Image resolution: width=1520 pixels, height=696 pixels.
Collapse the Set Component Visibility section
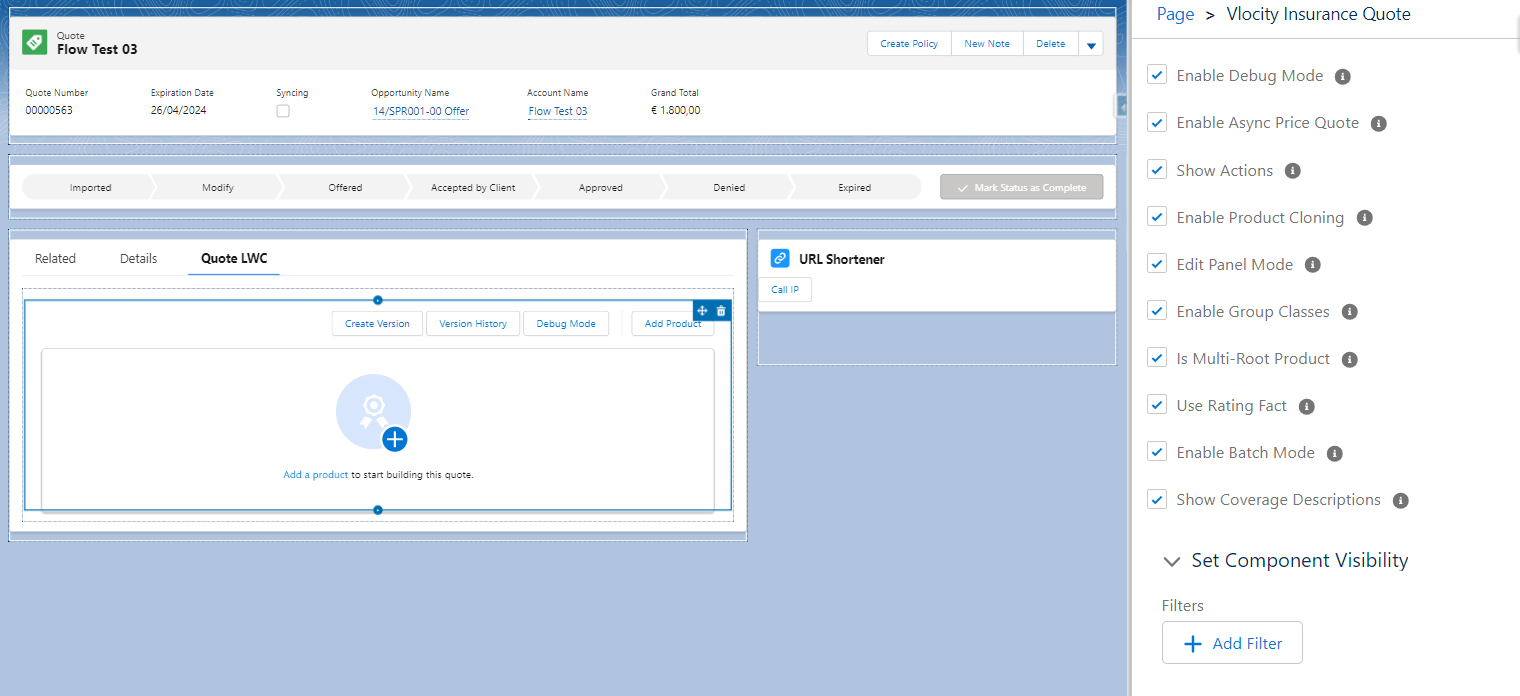coord(1172,562)
